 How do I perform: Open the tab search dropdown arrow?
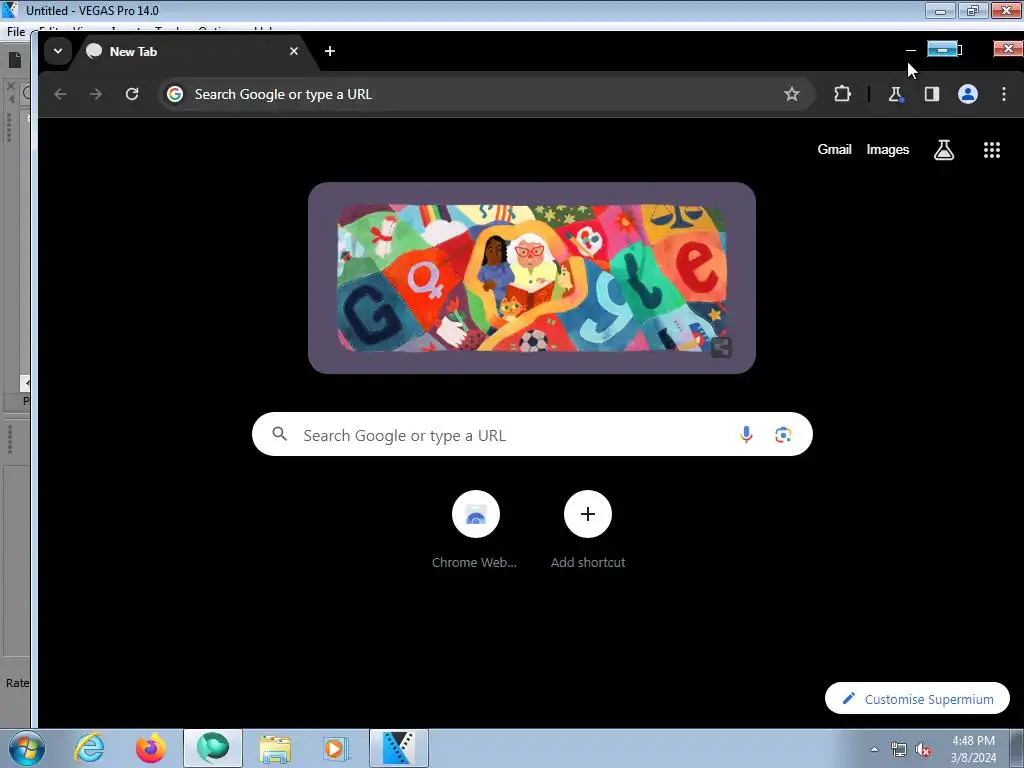tap(57, 51)
